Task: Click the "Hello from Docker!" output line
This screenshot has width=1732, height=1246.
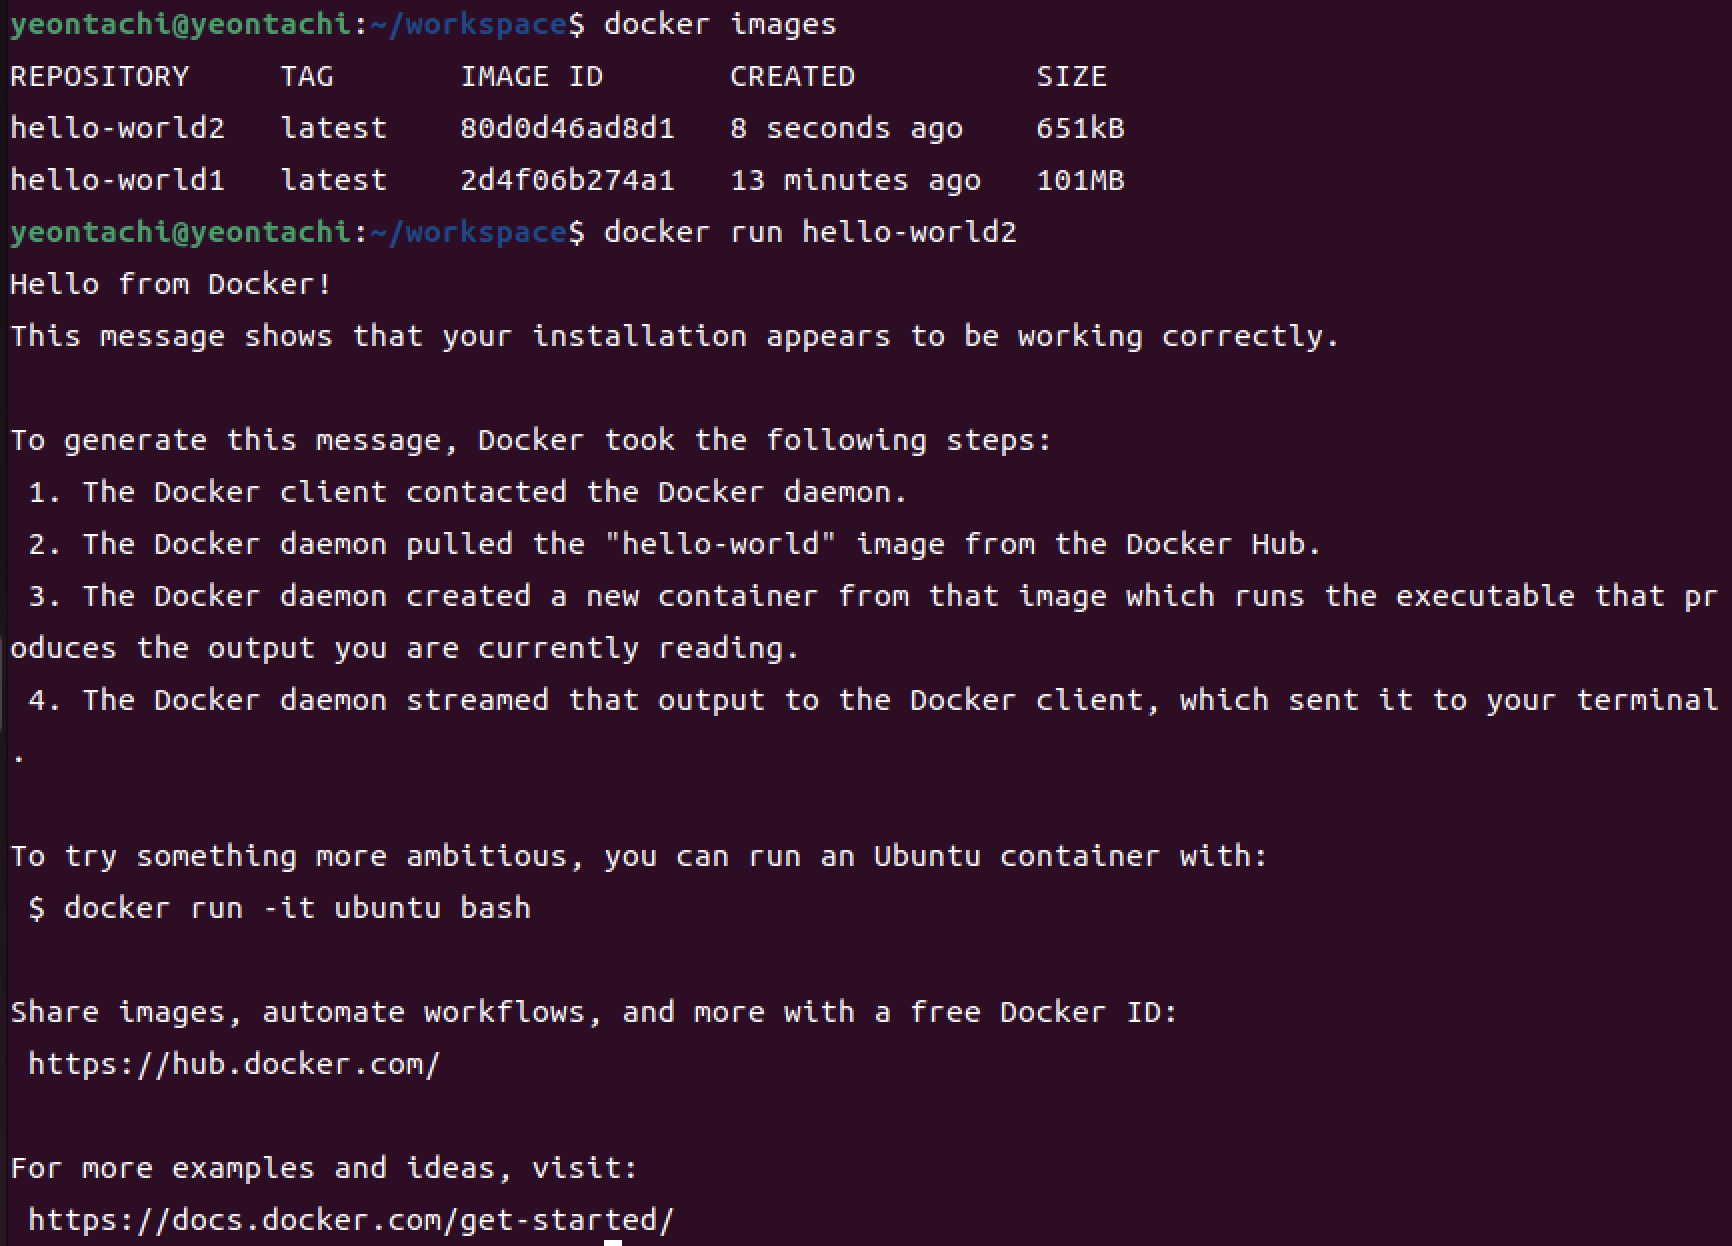Action: [x=171, y=284]
